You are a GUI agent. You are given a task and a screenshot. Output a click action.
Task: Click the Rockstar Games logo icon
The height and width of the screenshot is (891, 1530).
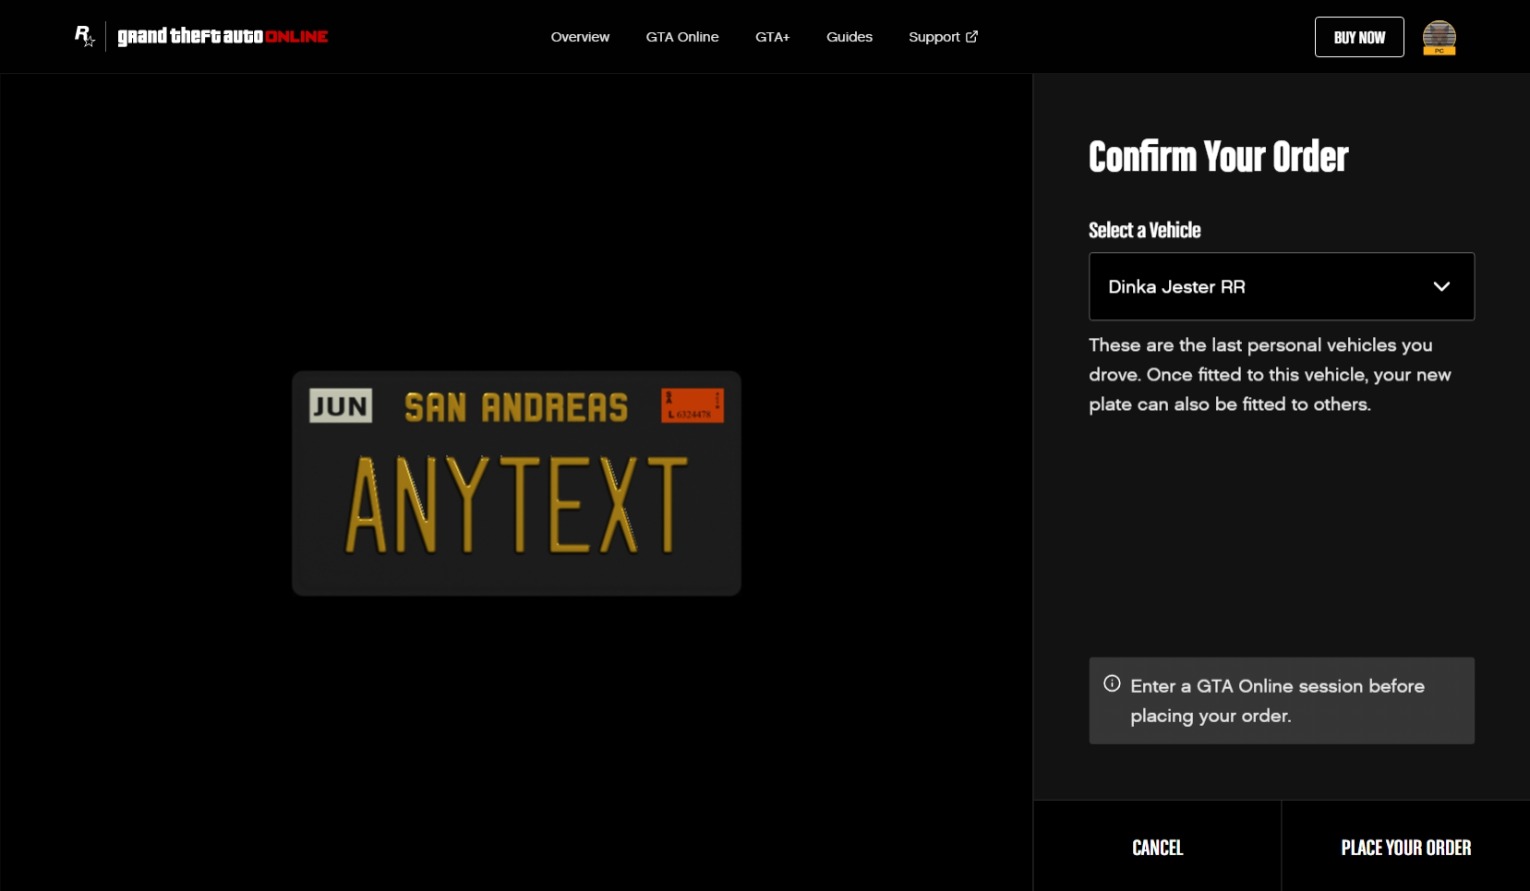click(85, 36)
